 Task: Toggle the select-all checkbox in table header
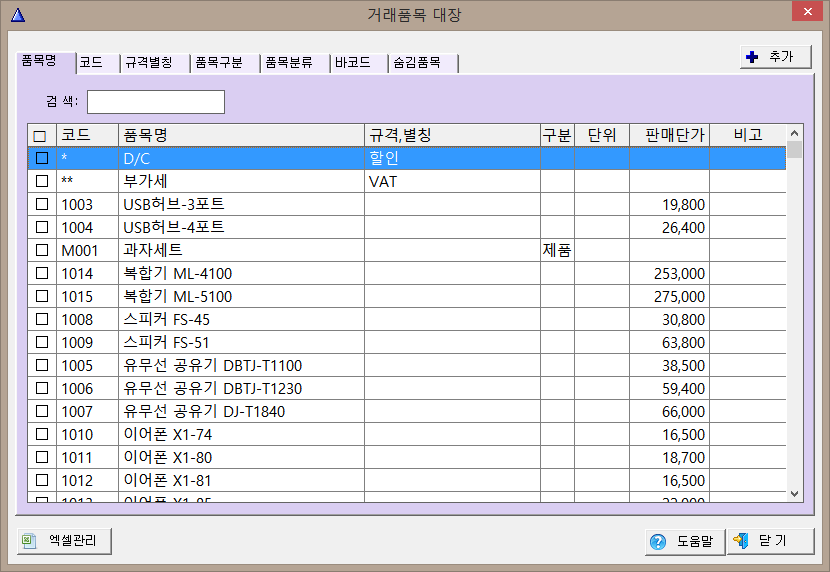tap(40, 137)
